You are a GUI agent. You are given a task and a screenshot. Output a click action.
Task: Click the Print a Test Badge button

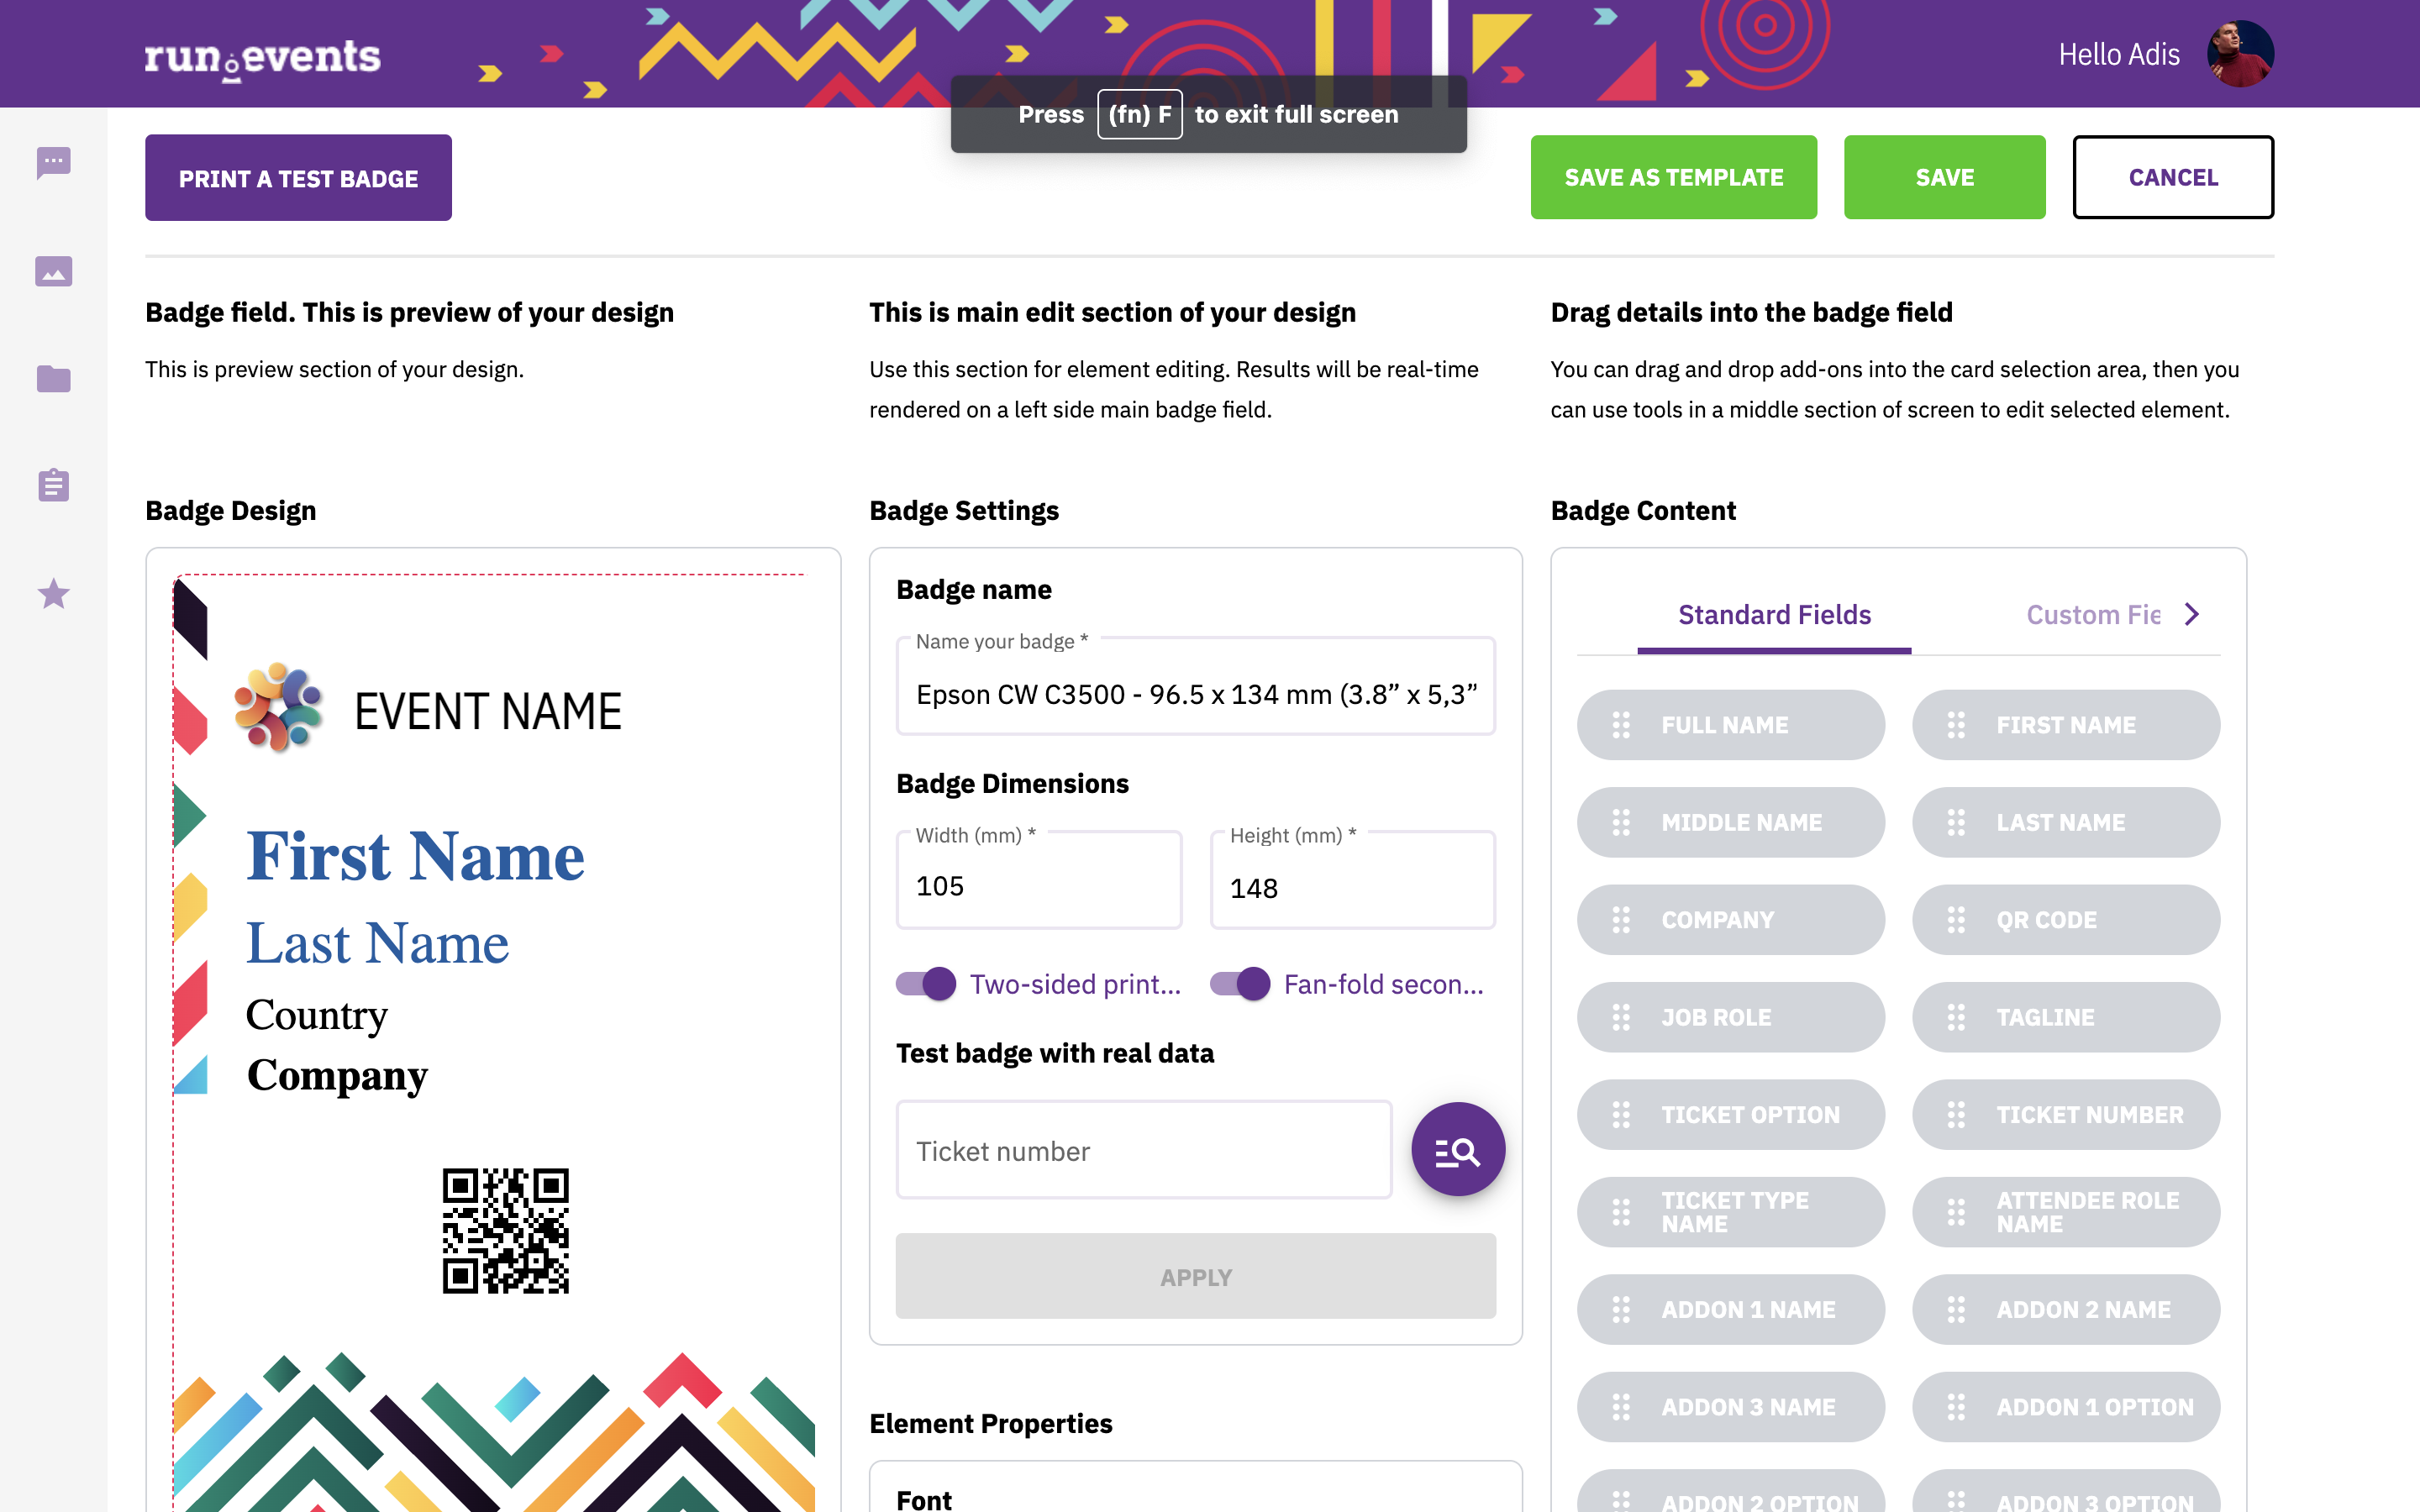pos(298,178)
